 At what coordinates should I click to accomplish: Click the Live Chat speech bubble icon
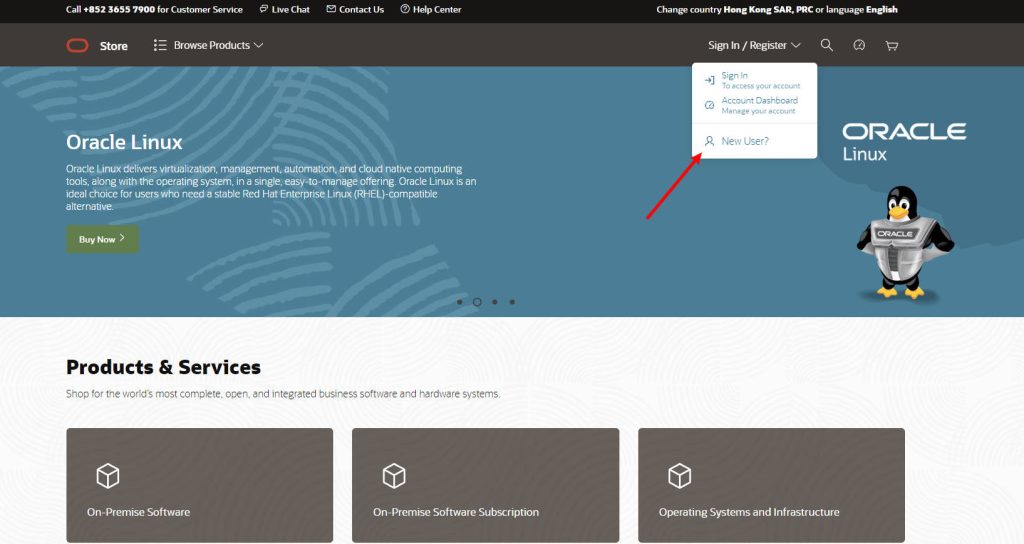pyautogui.click(x=263, y=9)
